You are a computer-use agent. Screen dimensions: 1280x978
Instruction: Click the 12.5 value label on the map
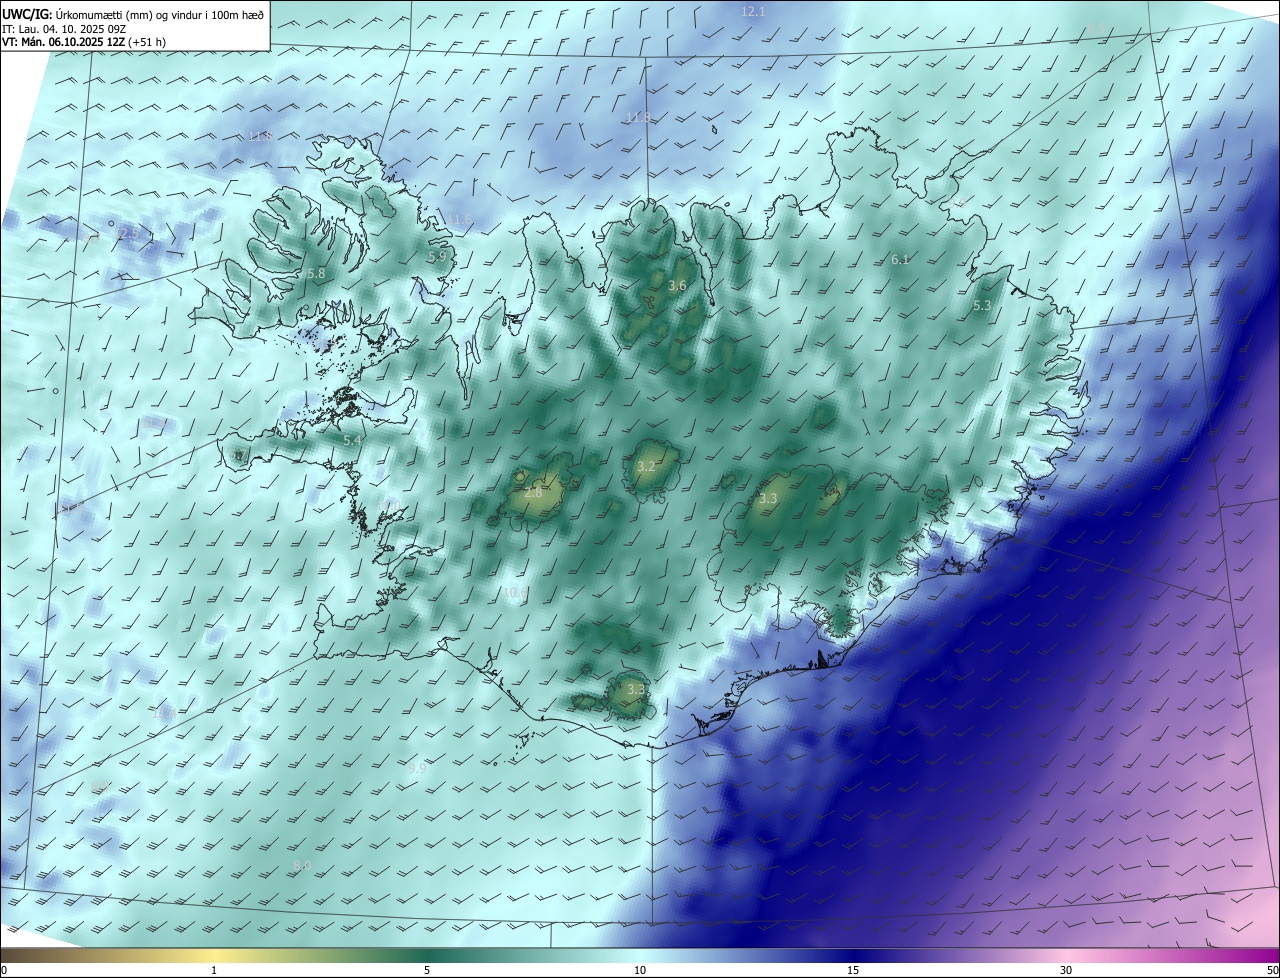[x=126, y=233]
